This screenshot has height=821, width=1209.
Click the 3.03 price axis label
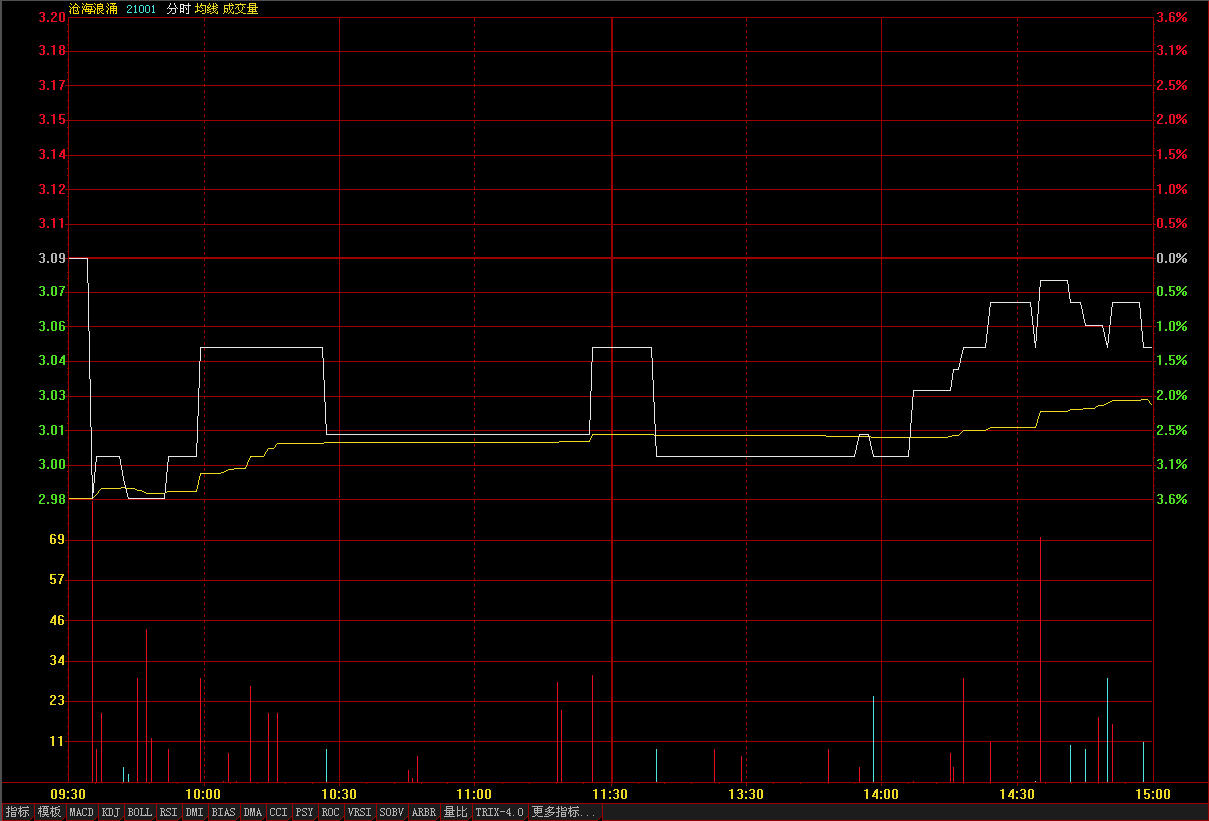52,395
